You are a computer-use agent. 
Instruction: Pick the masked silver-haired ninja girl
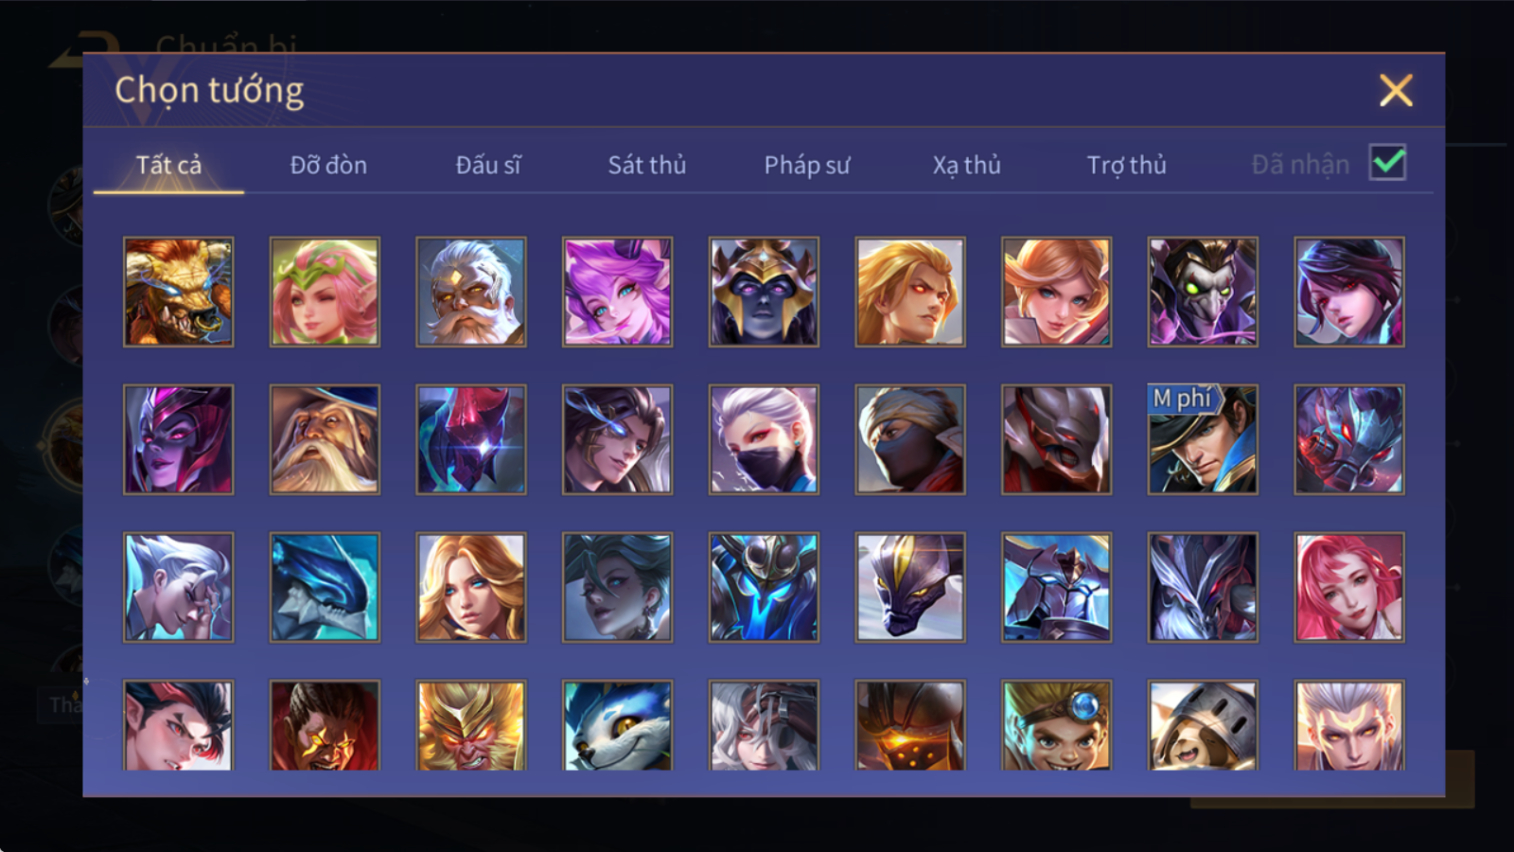point(764,440)
